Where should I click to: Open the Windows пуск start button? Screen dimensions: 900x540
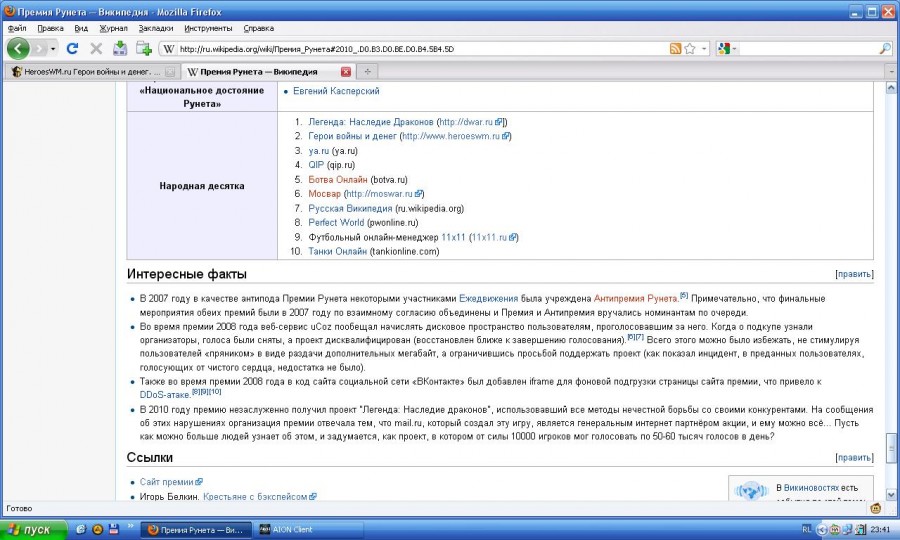click(33, 530)
